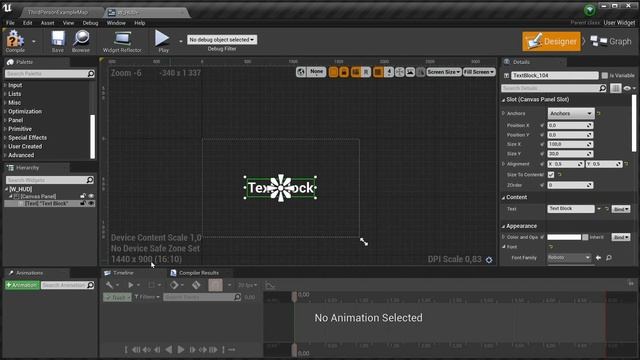This screenshot has height=360, width=640.
Task: Open the Screen Size dropdown
Action: click(x=444, y=72)
